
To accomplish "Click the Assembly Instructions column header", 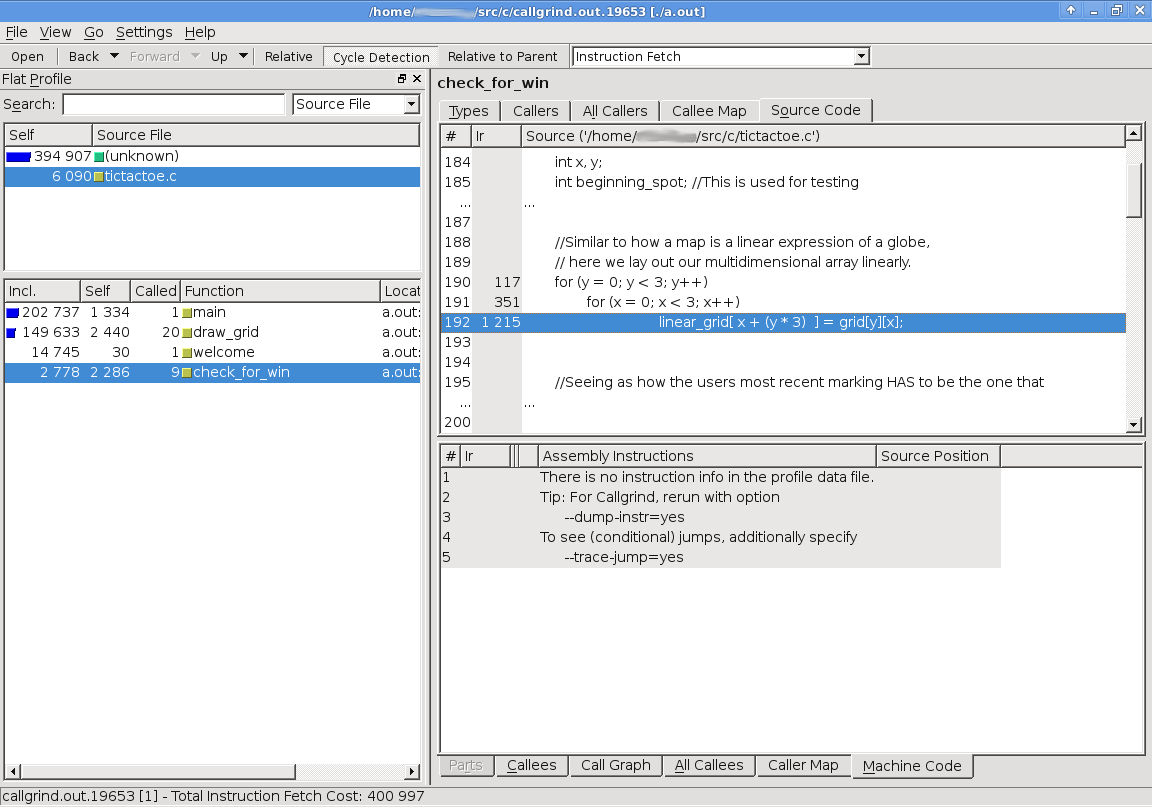I will point(707,456).
